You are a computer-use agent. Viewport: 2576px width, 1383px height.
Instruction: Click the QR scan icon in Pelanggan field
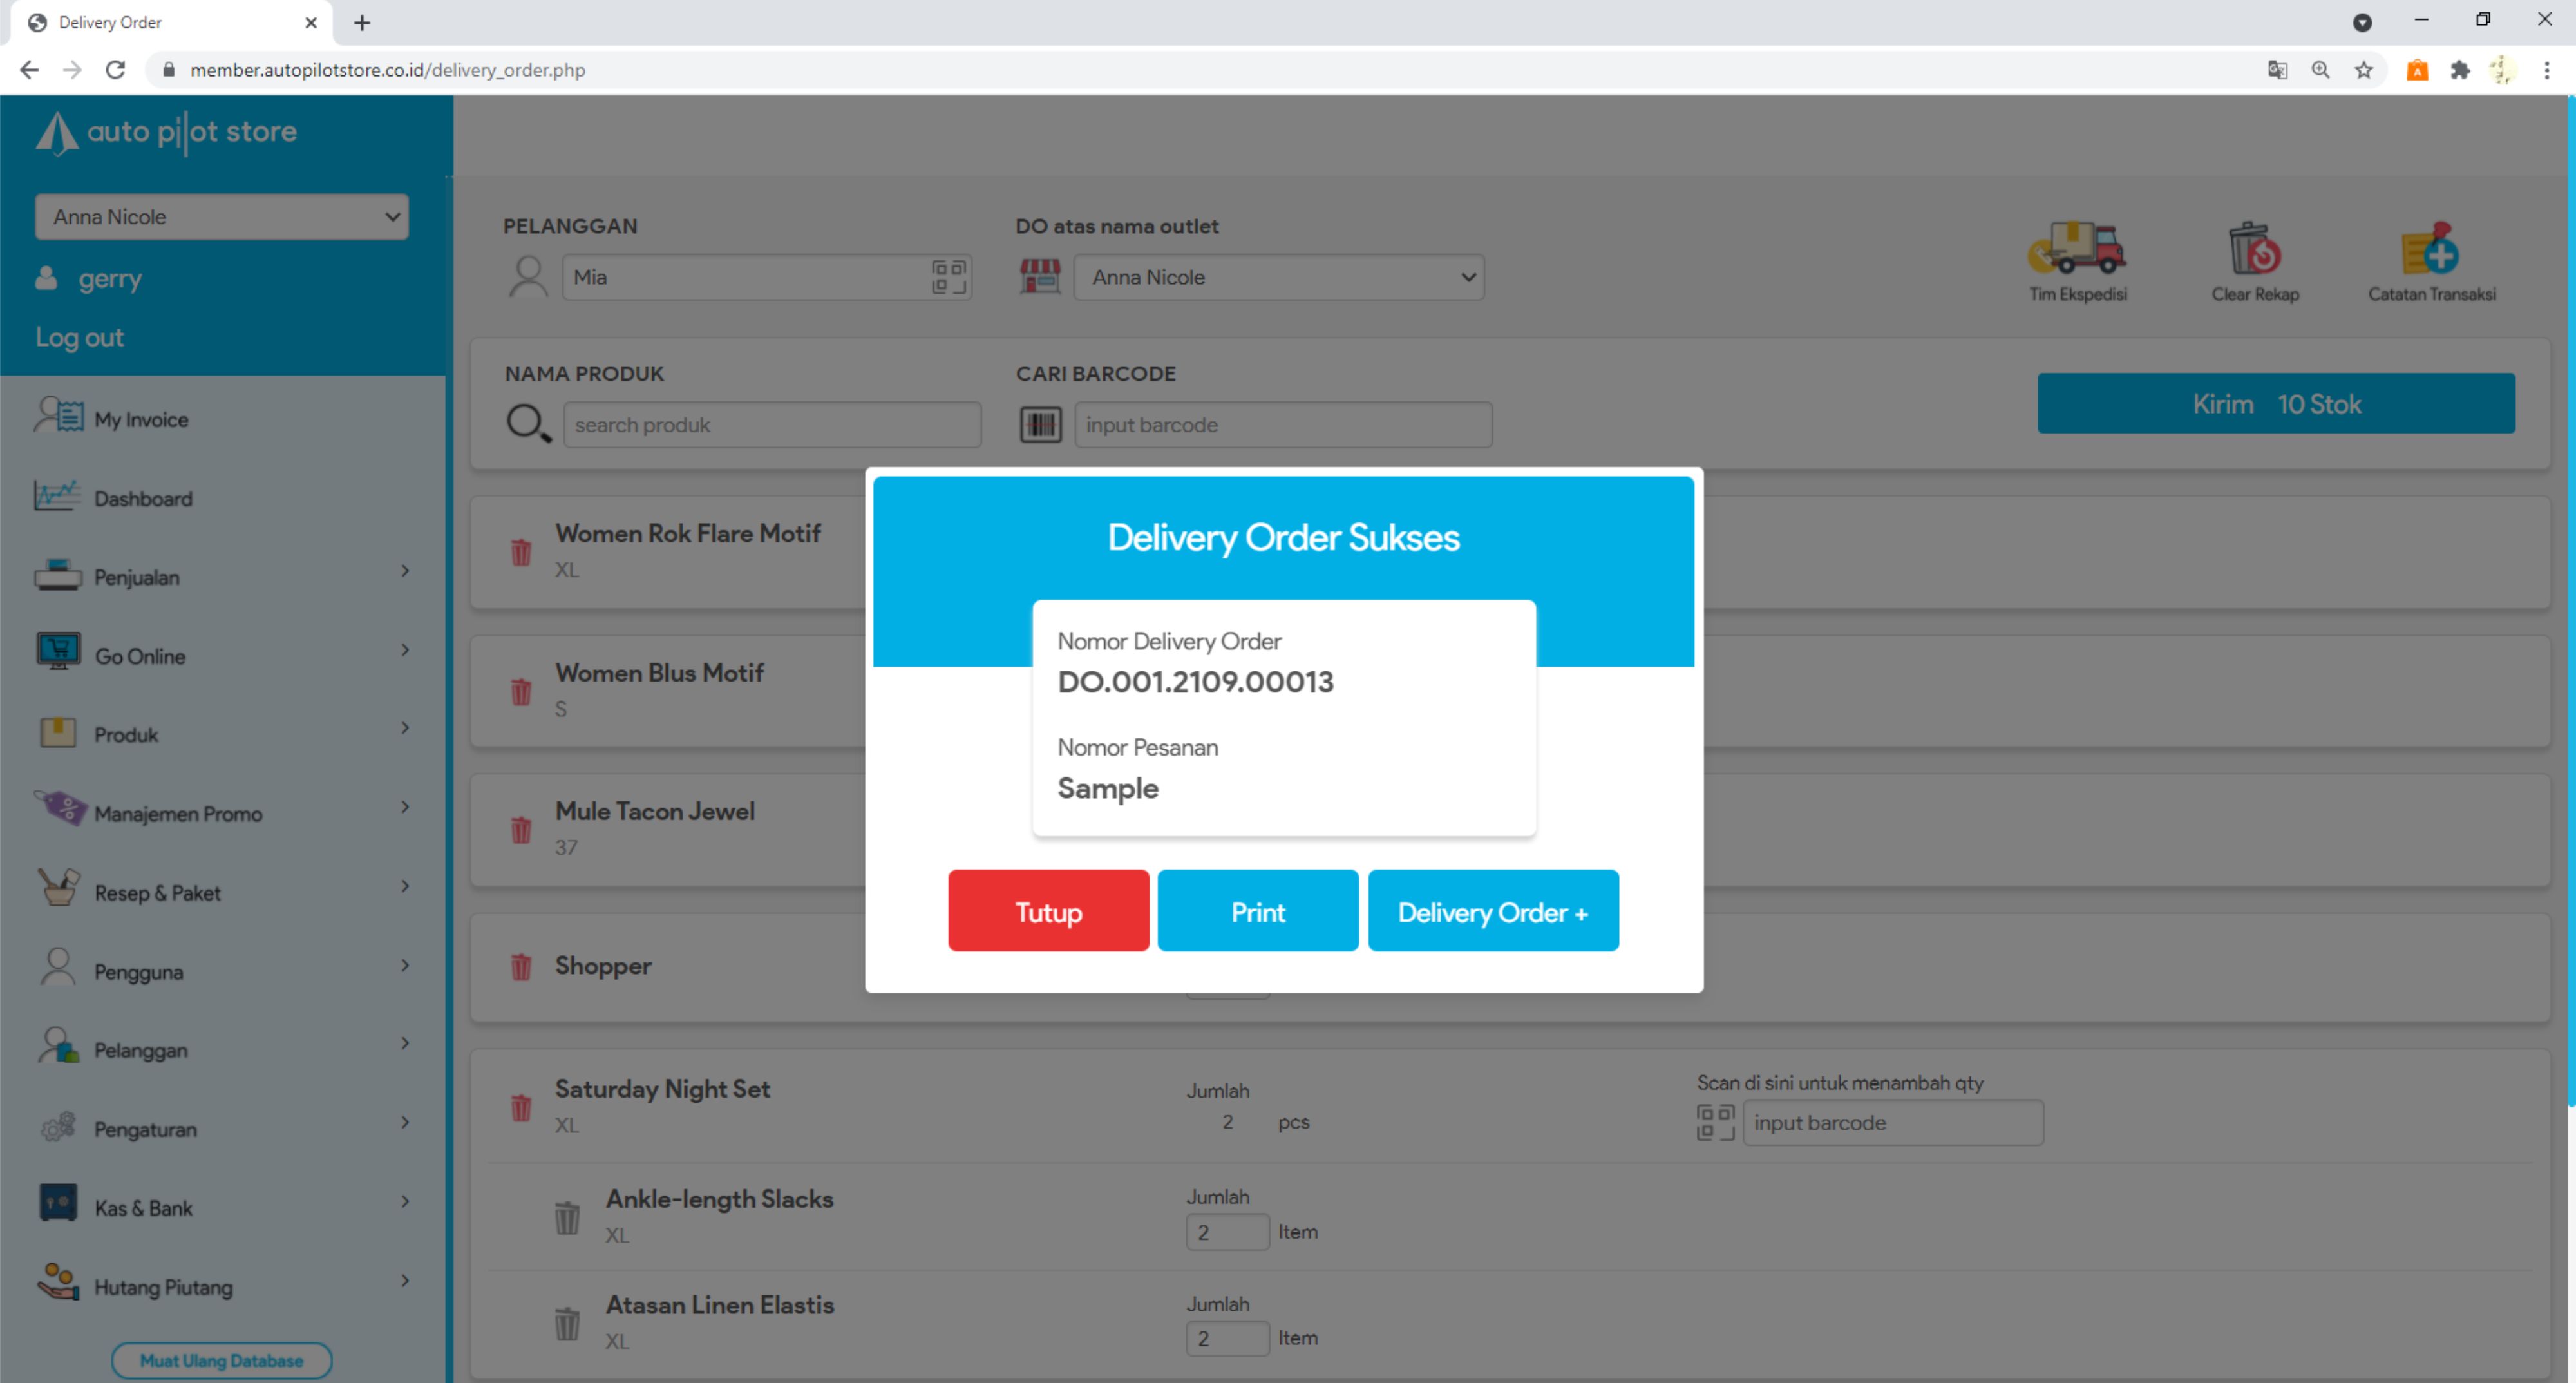pyautogui.click(x=948, y=277)
